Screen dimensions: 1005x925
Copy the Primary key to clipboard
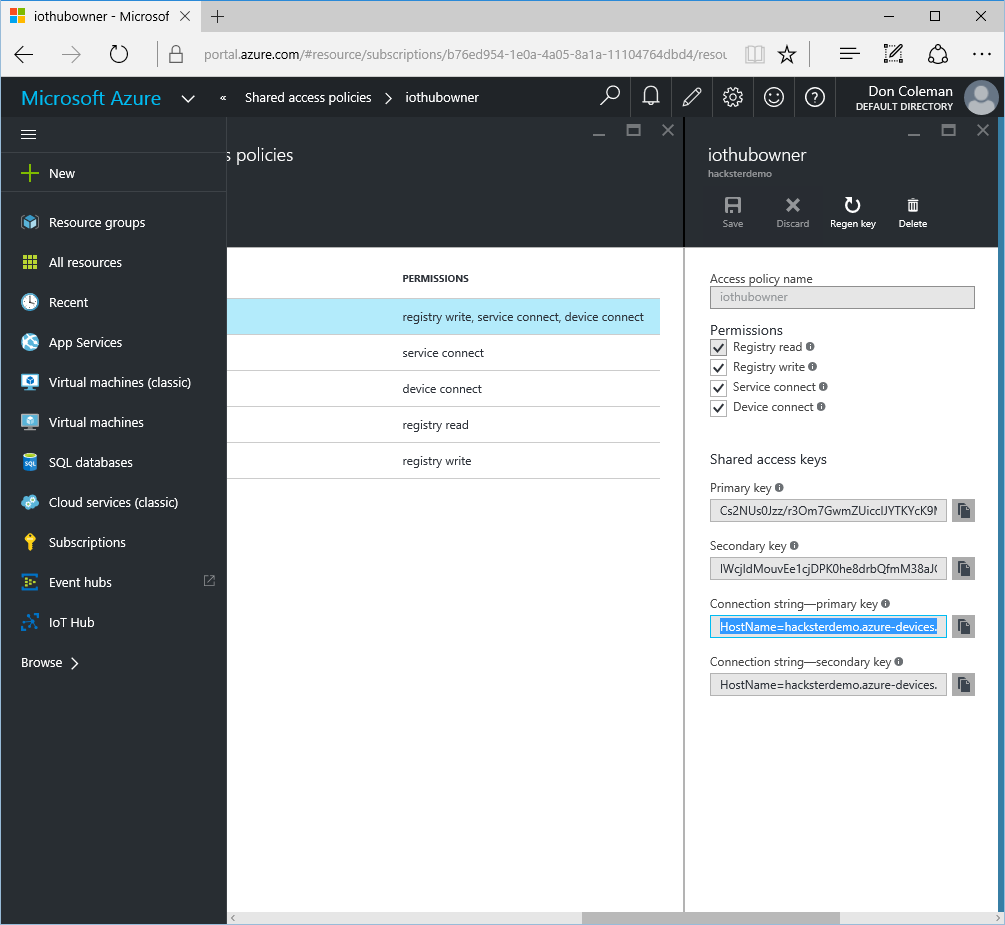(962, 510)
